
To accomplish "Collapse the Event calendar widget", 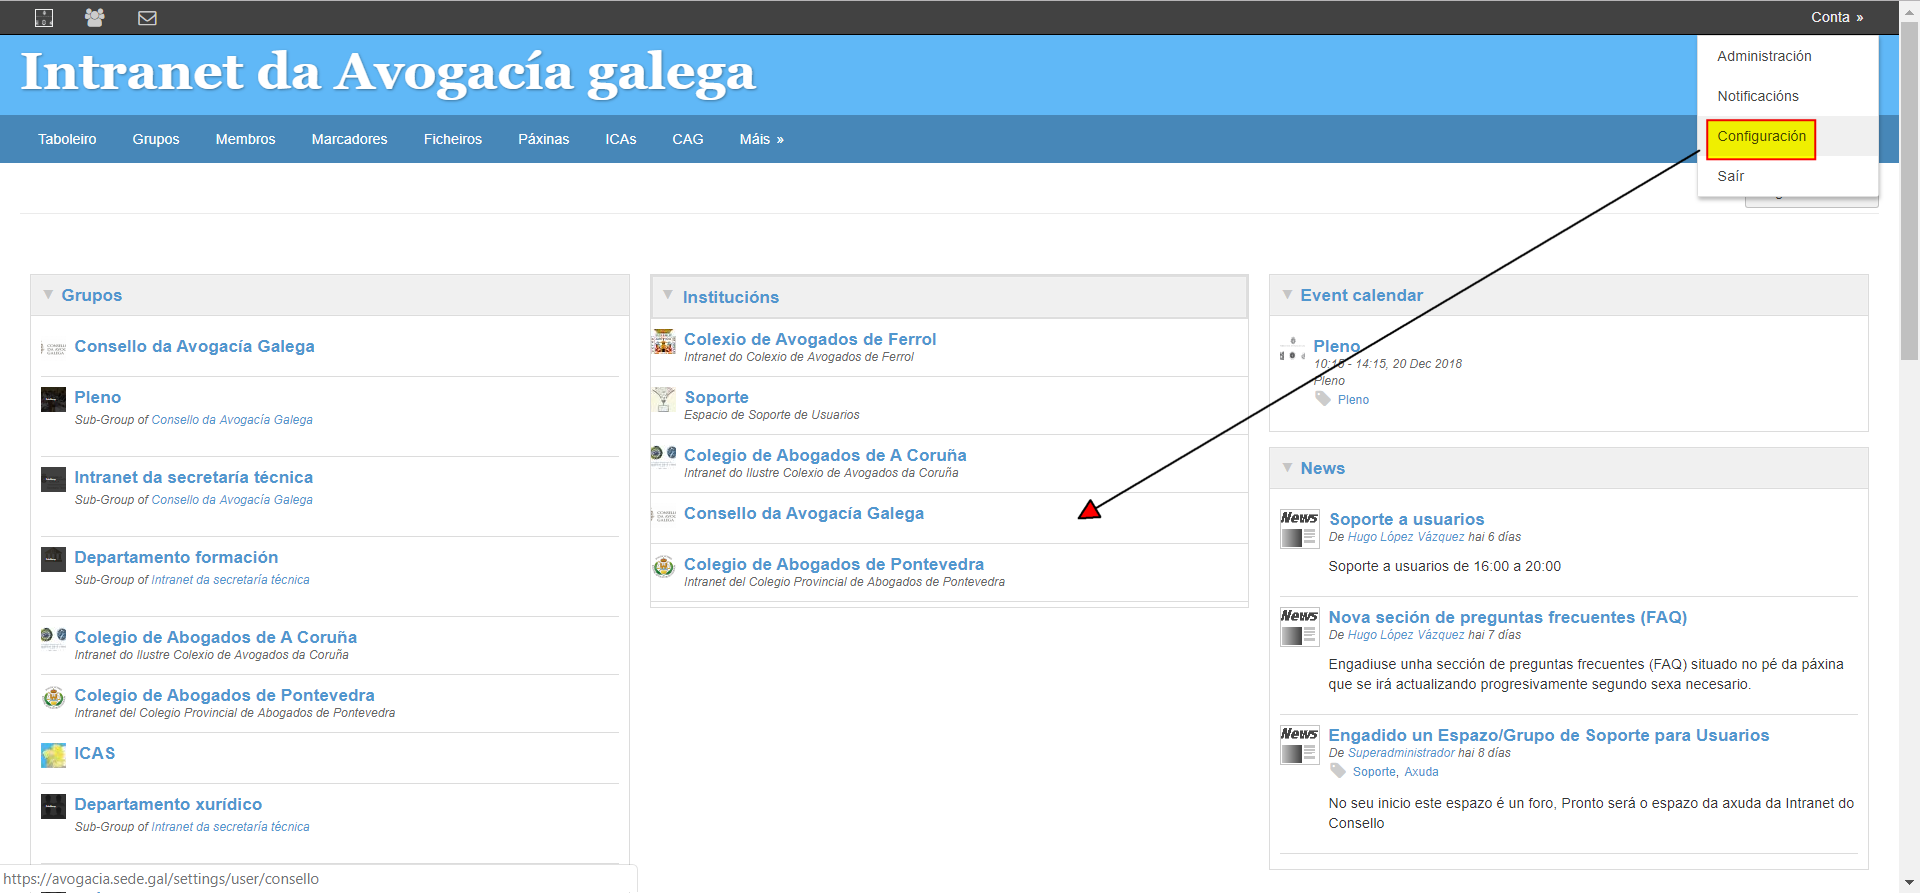I will coord(1287,295).
